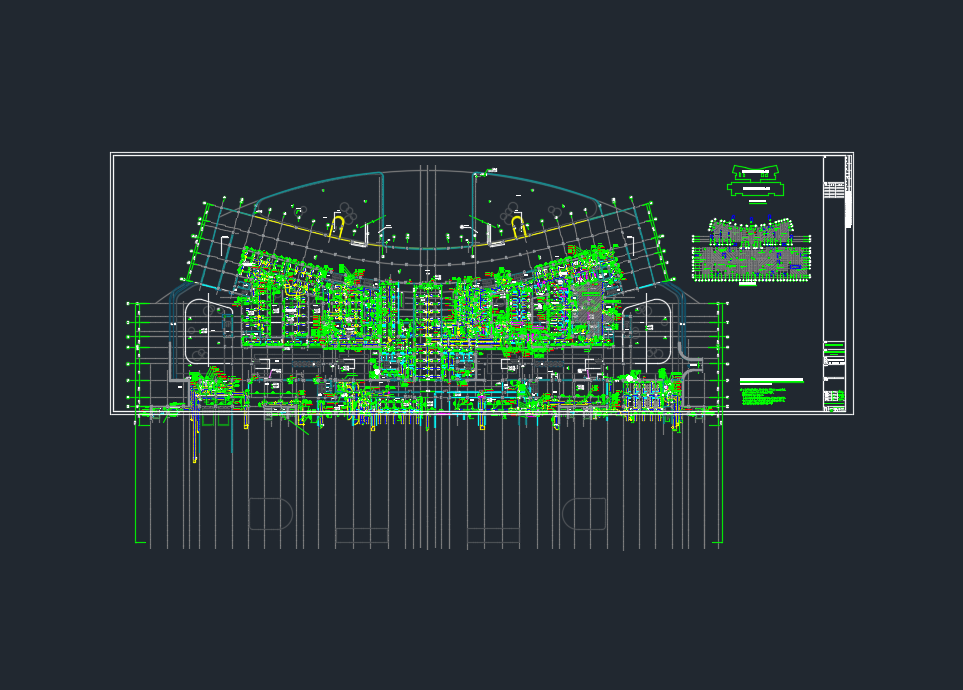Click the green bracket at lower-left corner
Viewport: 963px width, 690px height.
coord(138,540)
